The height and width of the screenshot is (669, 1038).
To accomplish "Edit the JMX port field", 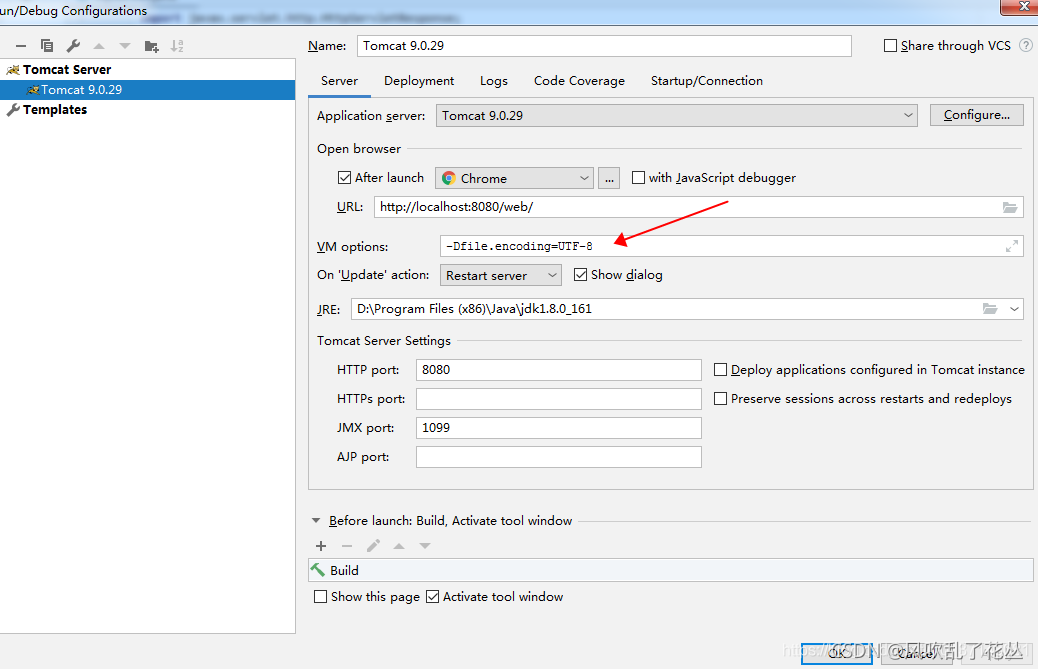I will pyautogui.click(x=559, y=428).
